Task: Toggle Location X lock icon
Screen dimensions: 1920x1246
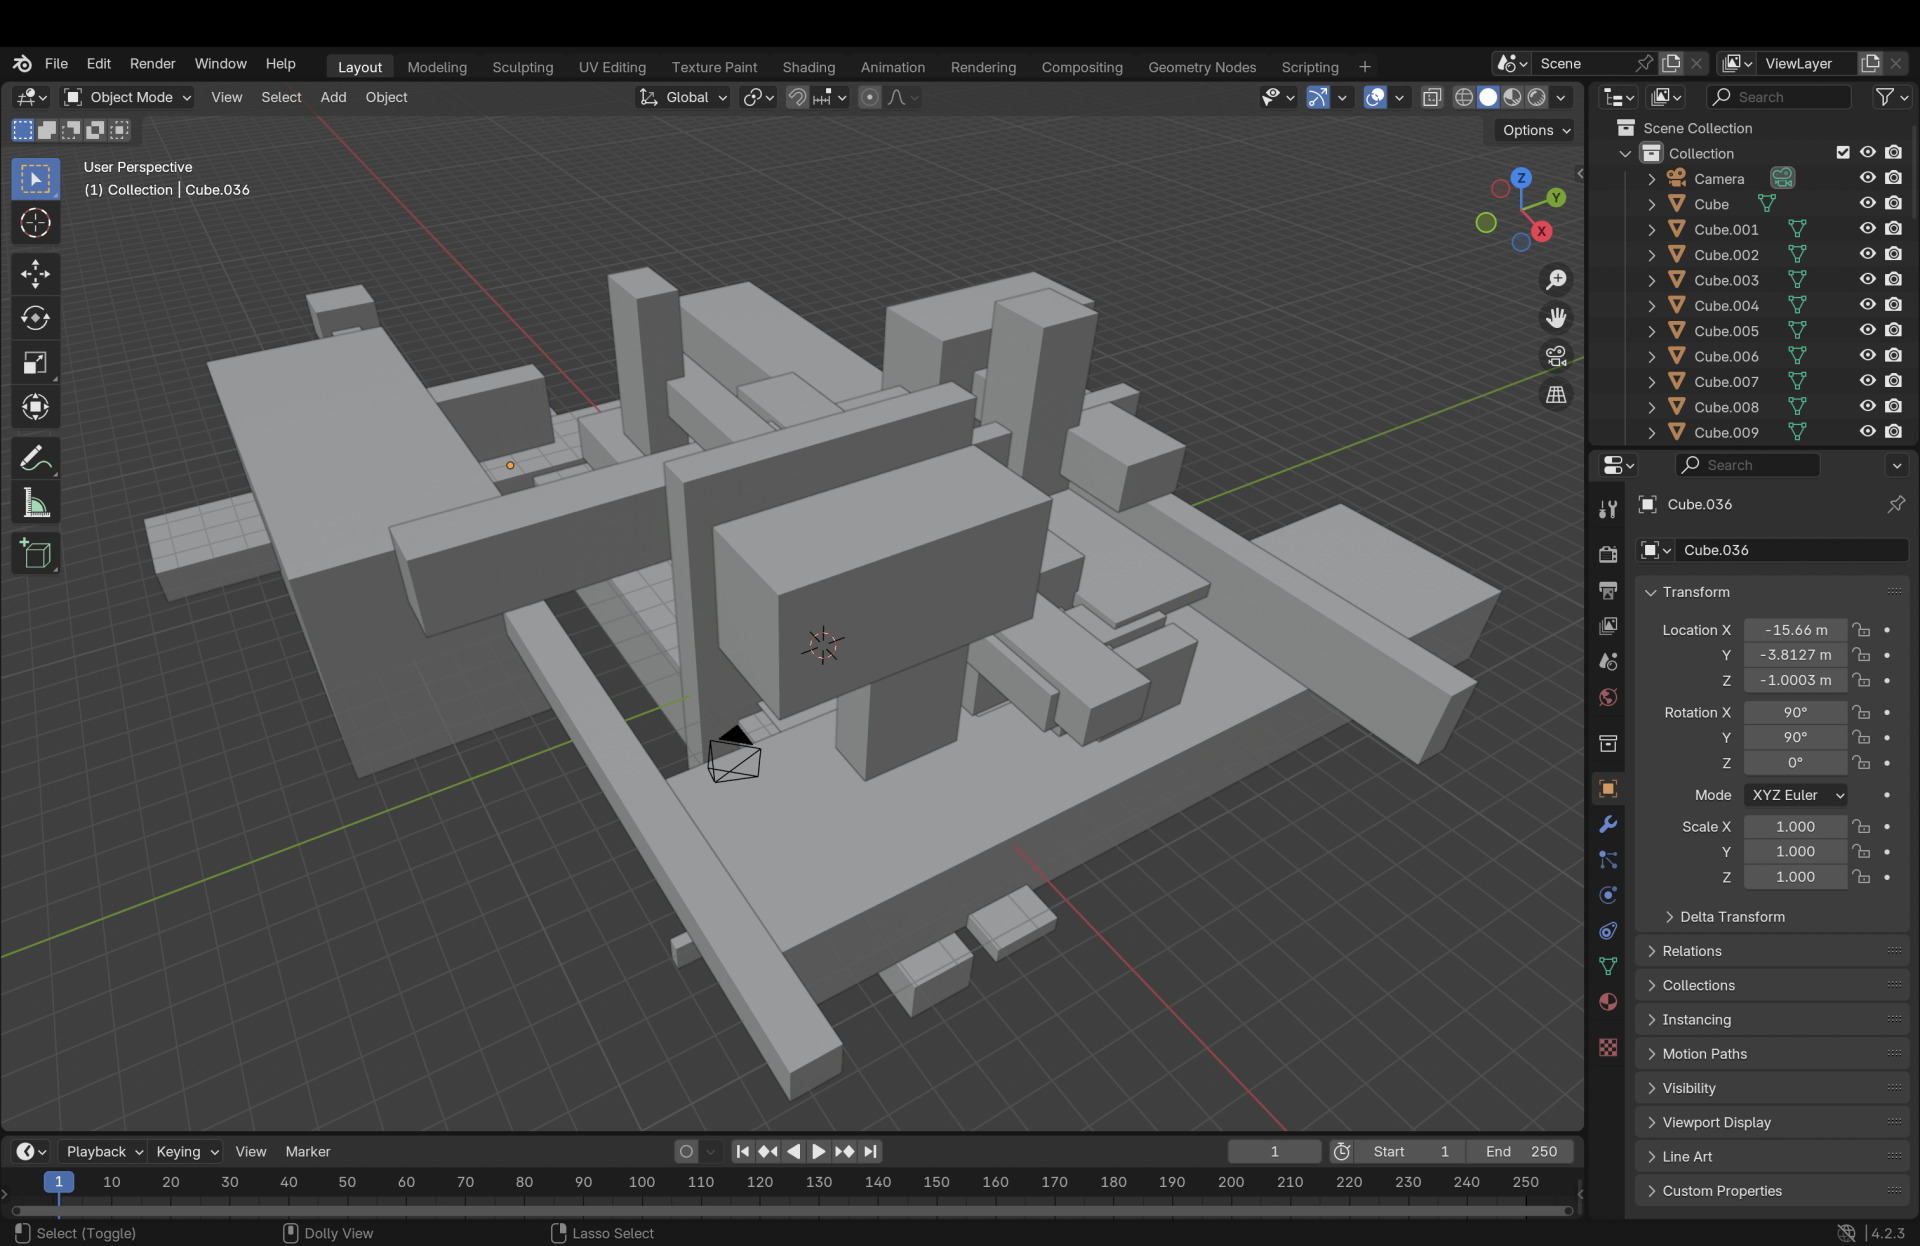Action: point(1861,630)
